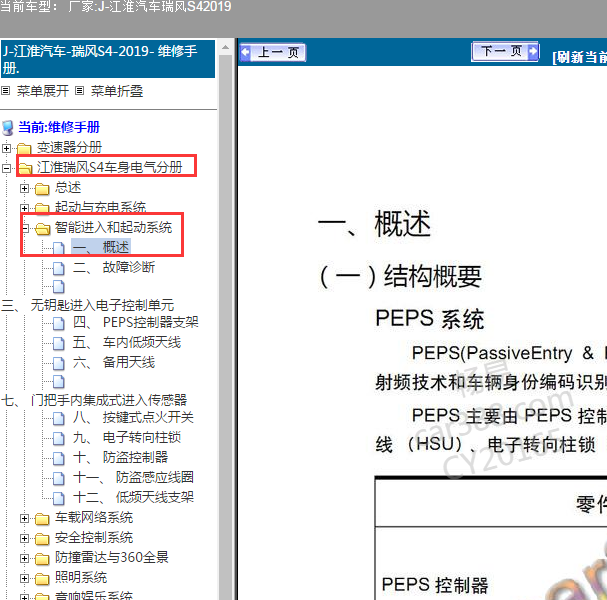The width and height of the screenshot is (607, 600).
Task: Click the icon beside 菜单展开
Action: point(5,91)
